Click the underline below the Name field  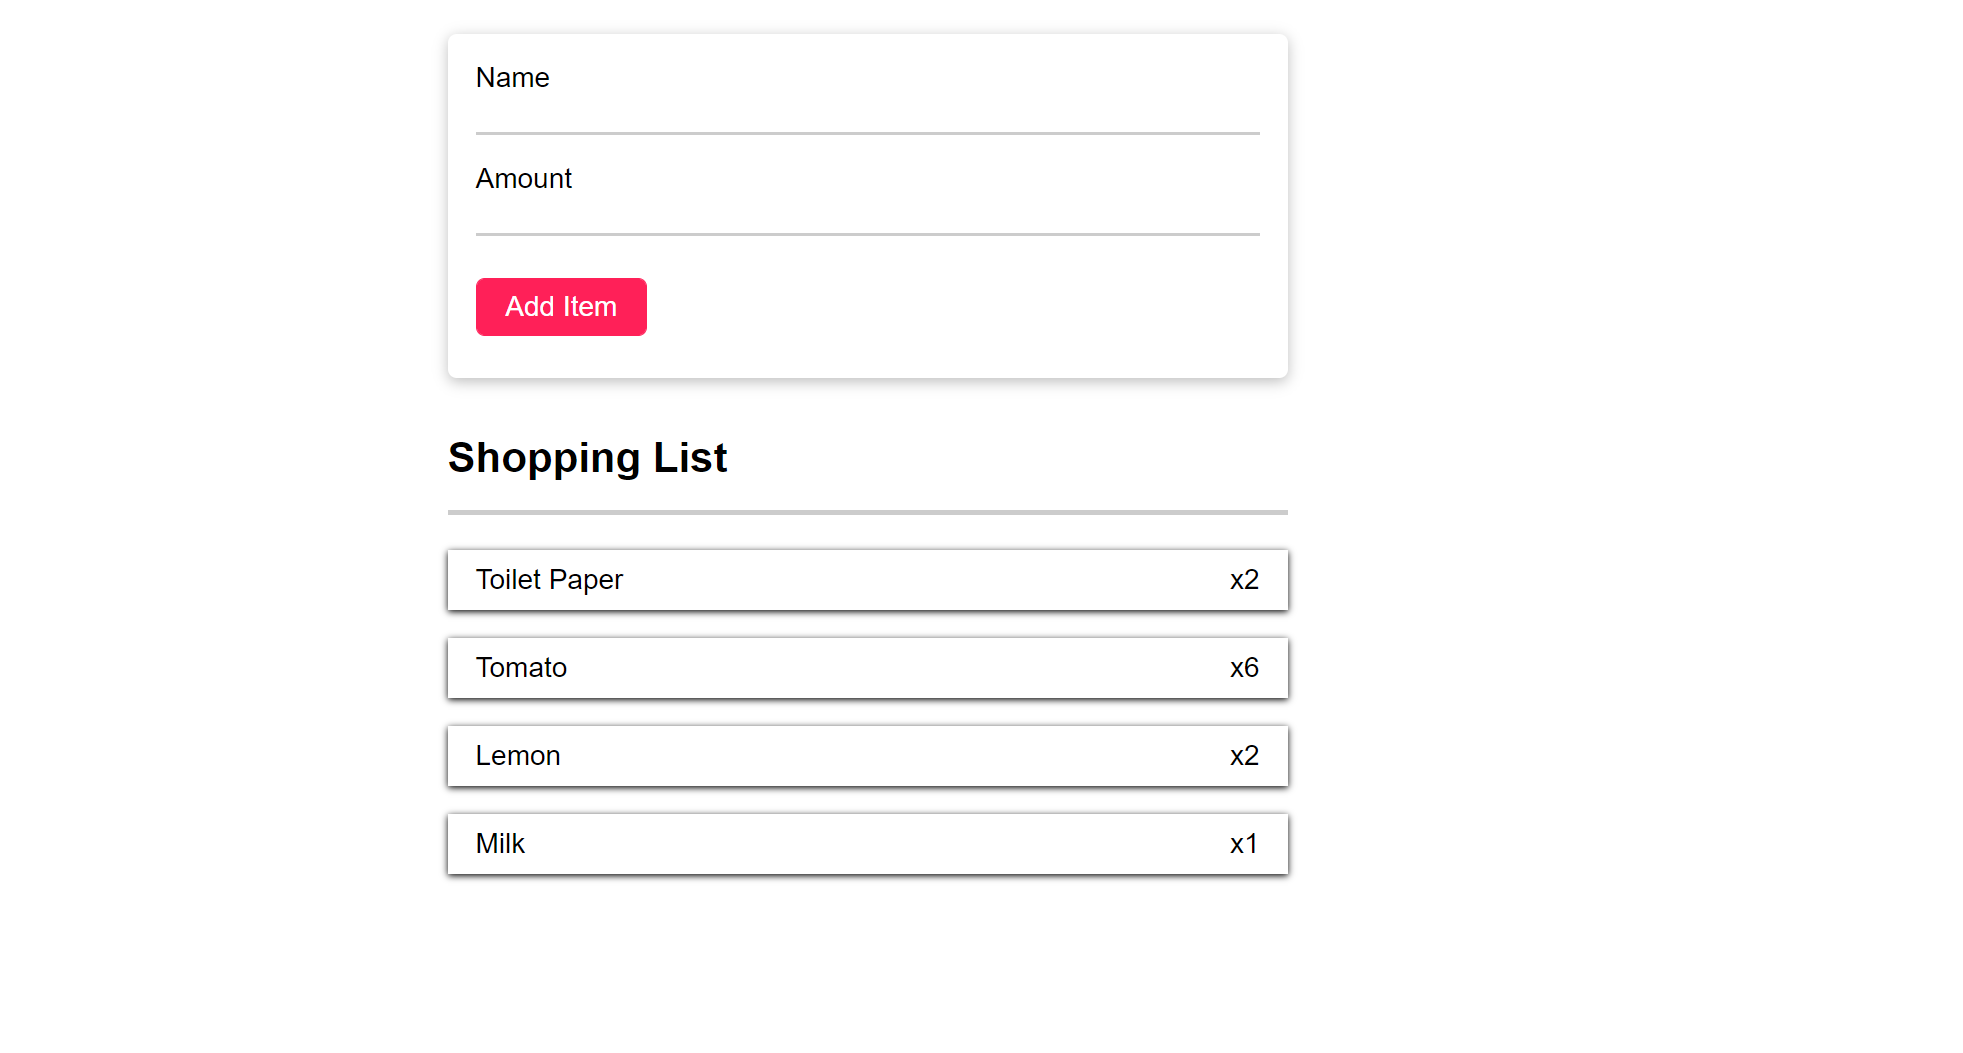pyautogui.click(x=866, y=133)
